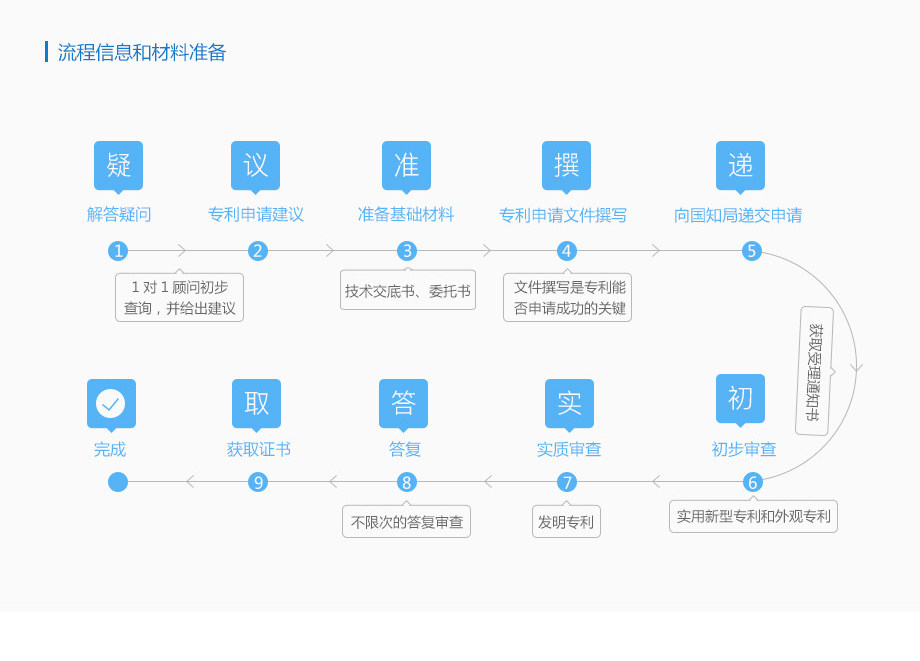Click the 取 step icon
Screen dimensions: 920x661
coord(256,404)
